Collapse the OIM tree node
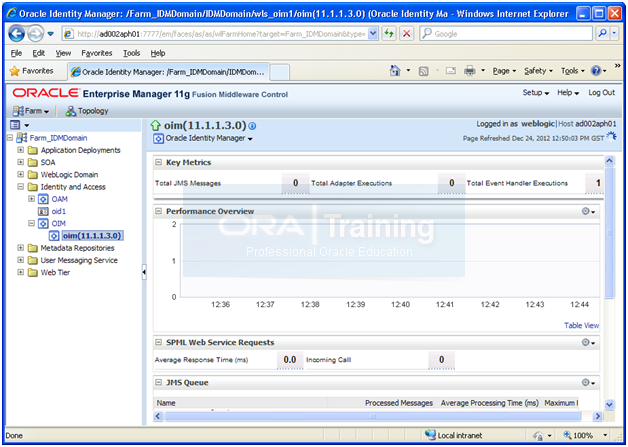The height and width of the screenshot is (447, 628). (x=31, y=223)
